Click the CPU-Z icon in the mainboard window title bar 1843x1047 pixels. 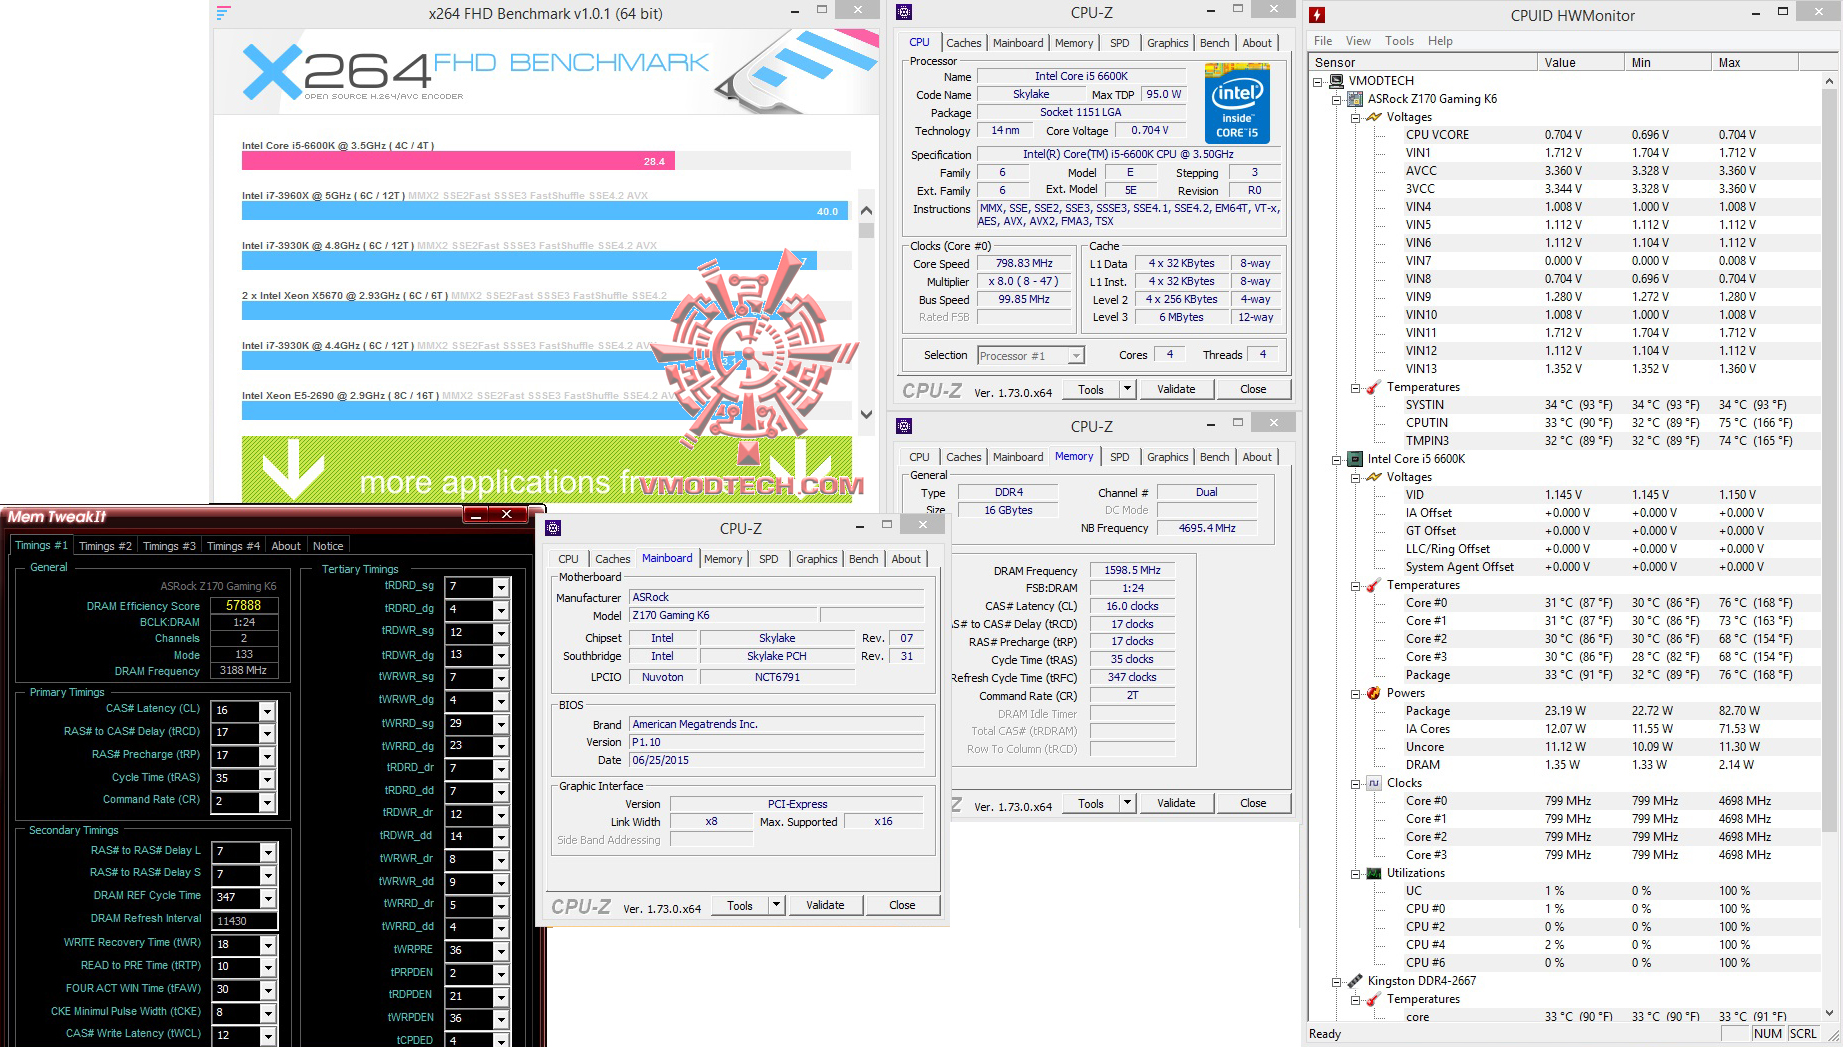tap(553, 528)
